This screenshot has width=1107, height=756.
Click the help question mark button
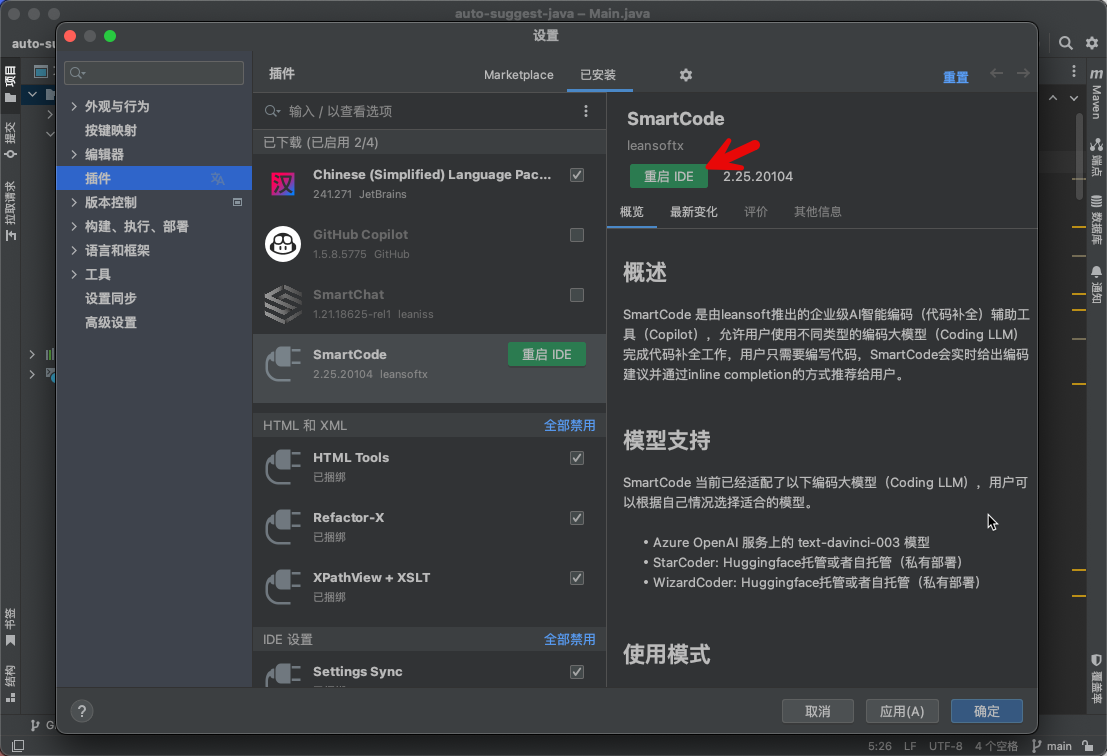click(82, 711)
